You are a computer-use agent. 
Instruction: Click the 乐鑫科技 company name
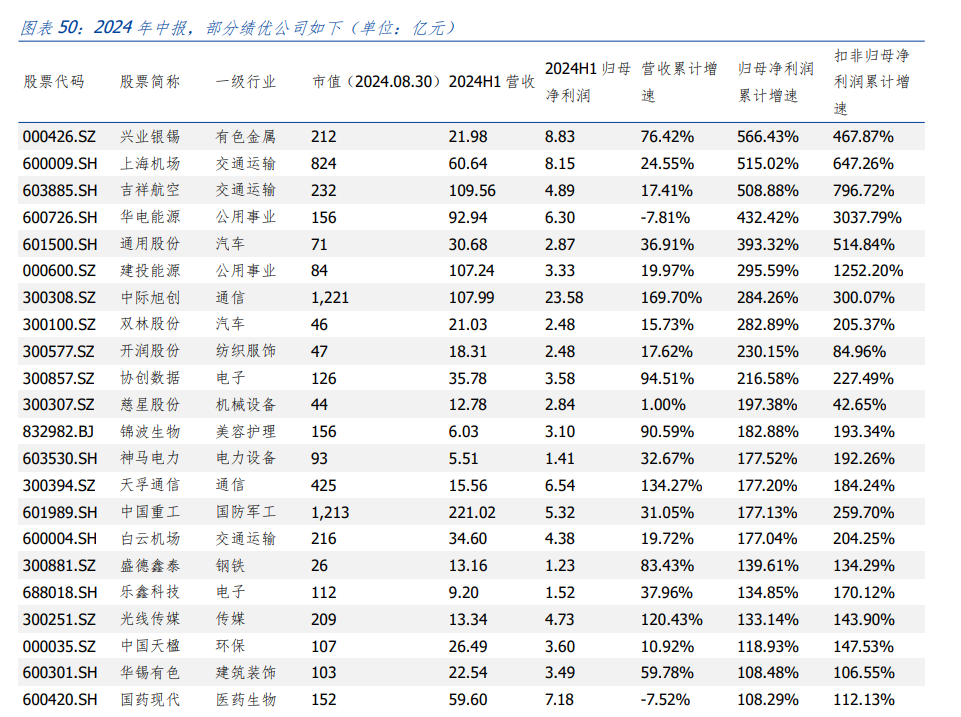tap(150, 593)
